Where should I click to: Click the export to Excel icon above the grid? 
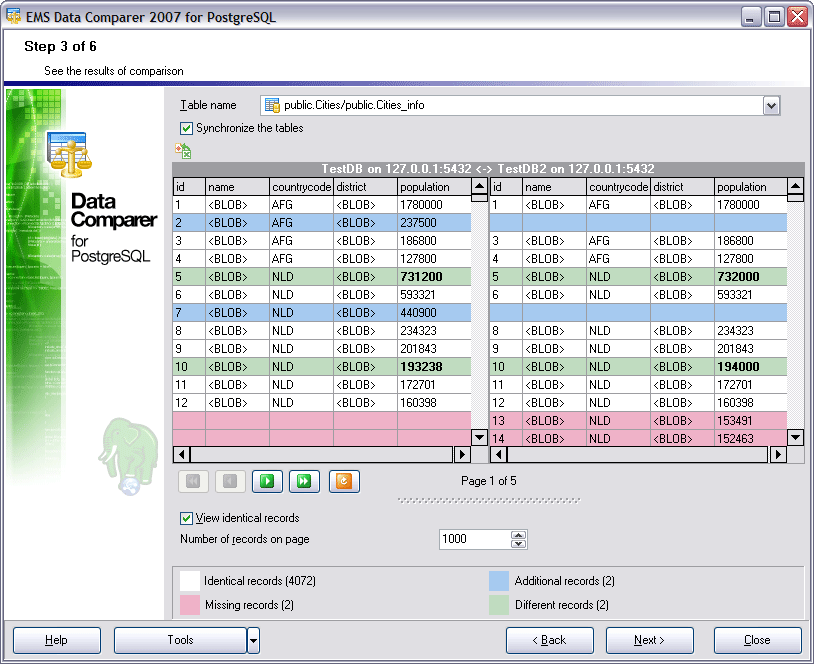point(183,151)
